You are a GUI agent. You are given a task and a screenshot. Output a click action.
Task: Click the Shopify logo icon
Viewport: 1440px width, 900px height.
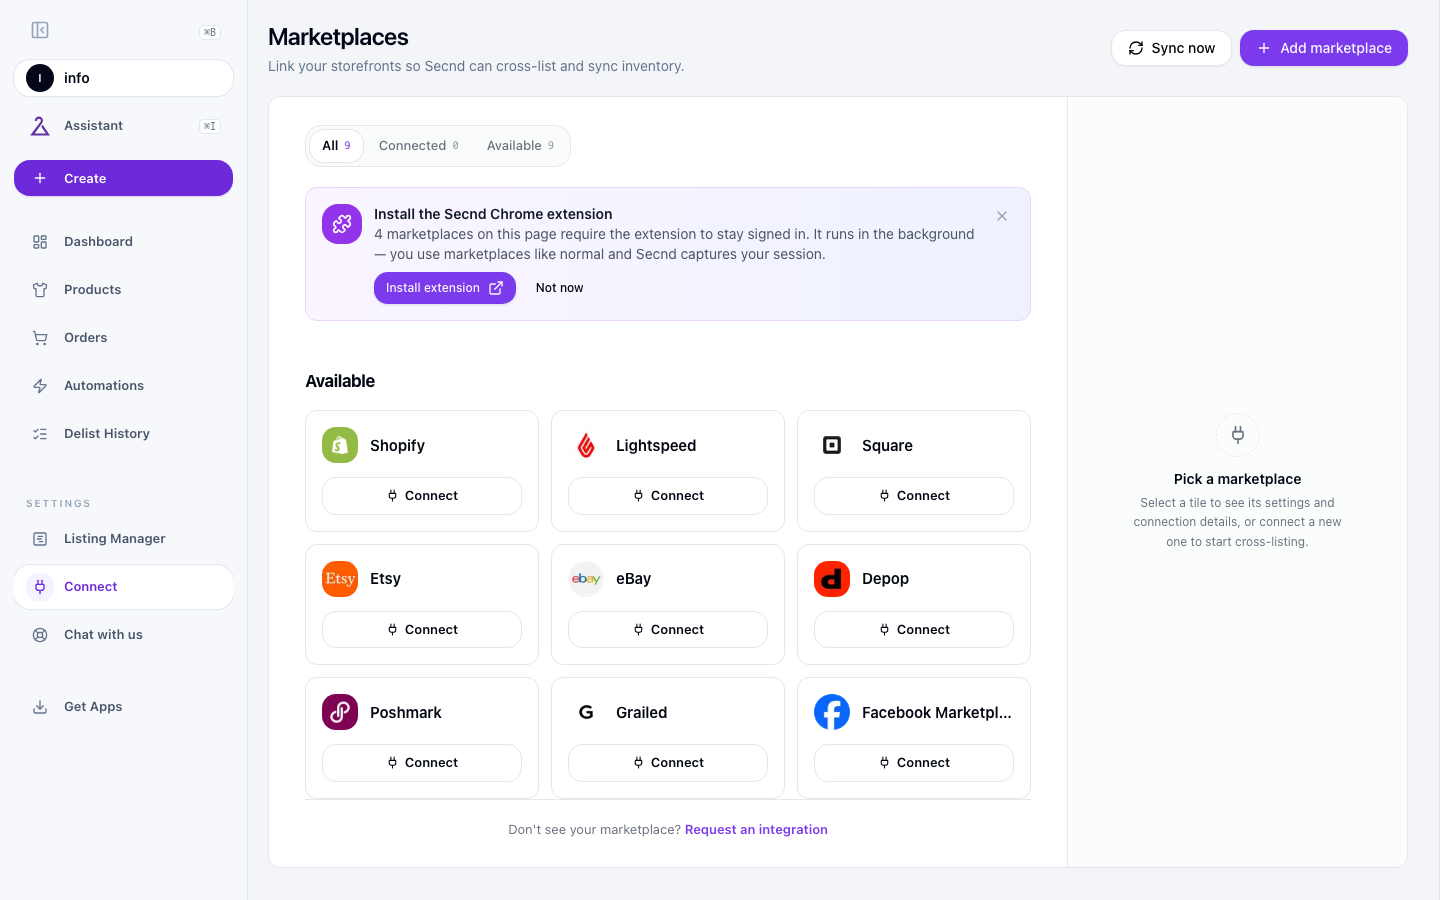(340, 445)
